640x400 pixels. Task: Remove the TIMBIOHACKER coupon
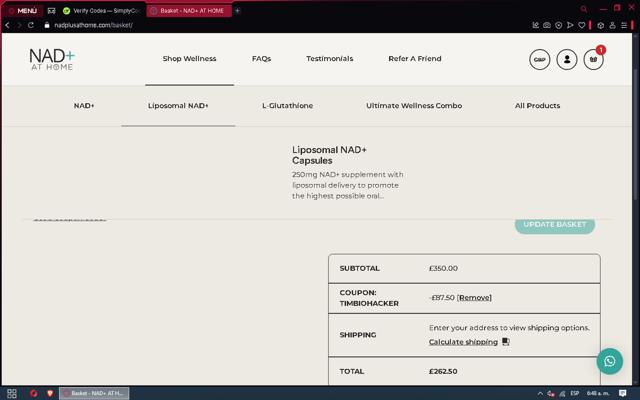(474, 298)
